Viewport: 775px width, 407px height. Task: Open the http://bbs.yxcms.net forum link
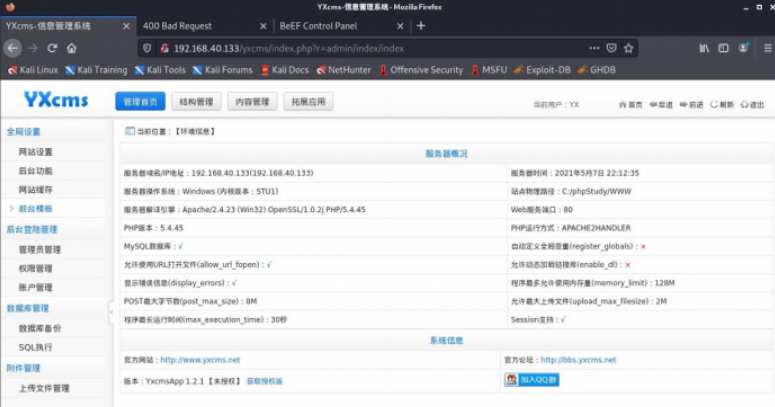578,360
